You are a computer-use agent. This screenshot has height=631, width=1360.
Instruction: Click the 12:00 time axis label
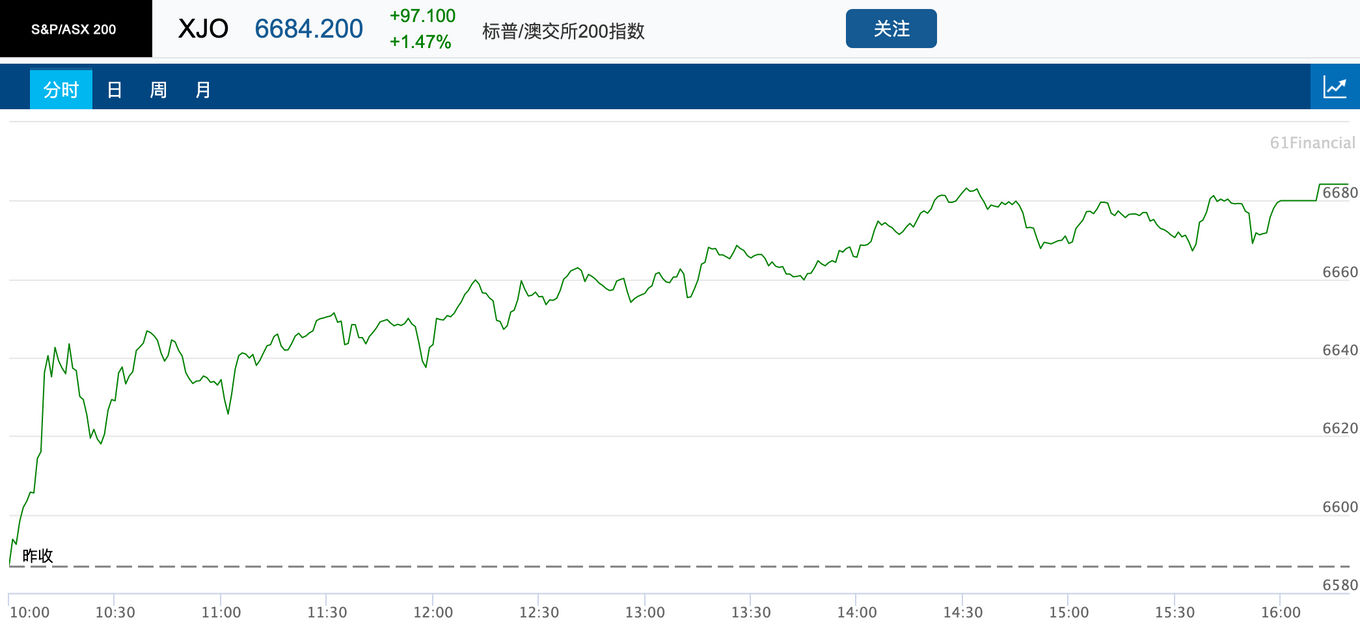433,612
